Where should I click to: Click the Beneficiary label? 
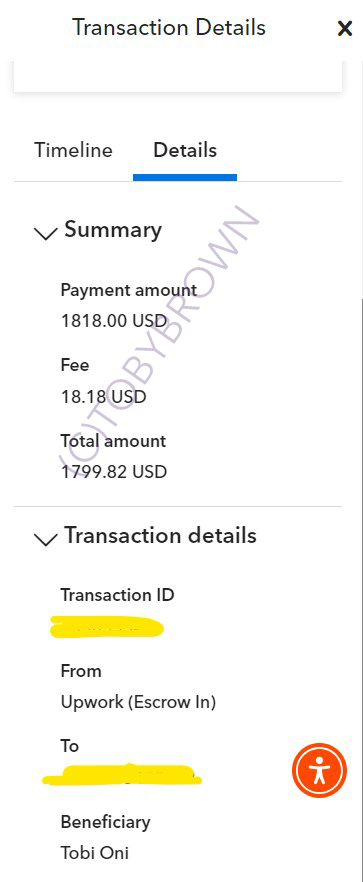click(x=105, y=822)
